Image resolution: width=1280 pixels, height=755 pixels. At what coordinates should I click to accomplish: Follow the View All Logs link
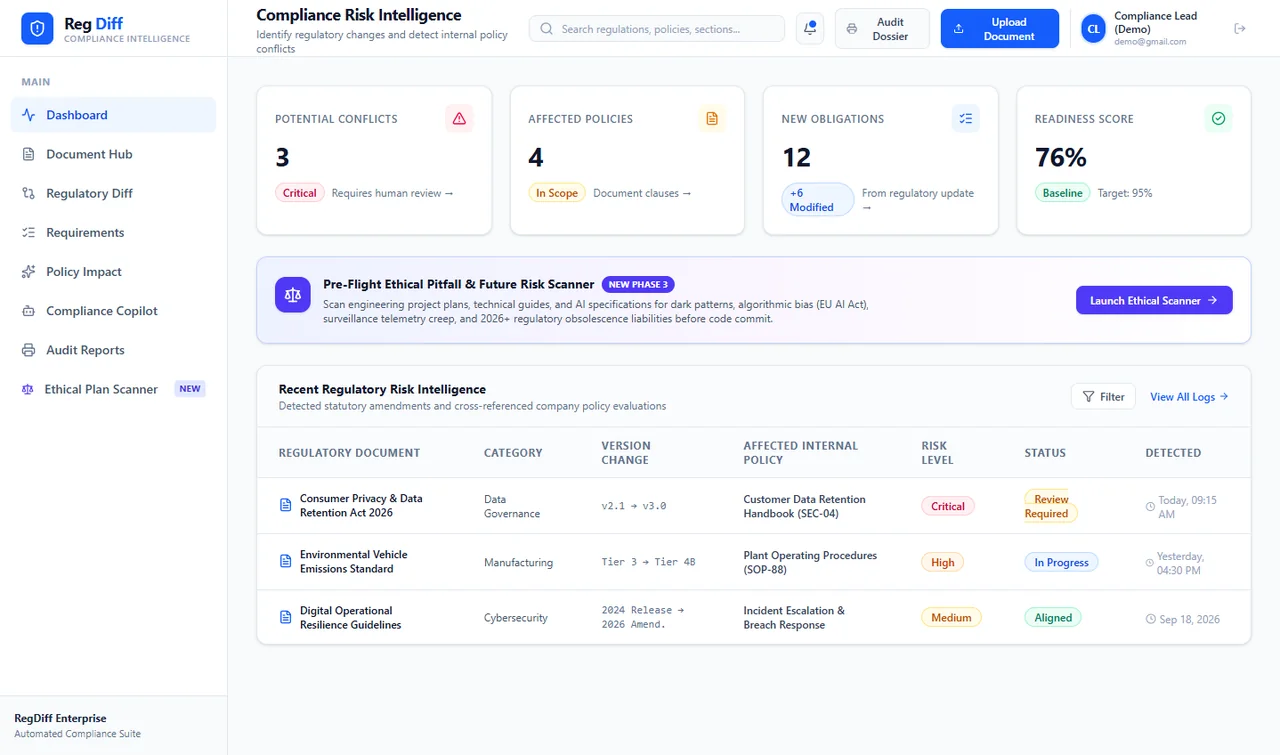pyautogui.click(x=1189, y=397)
